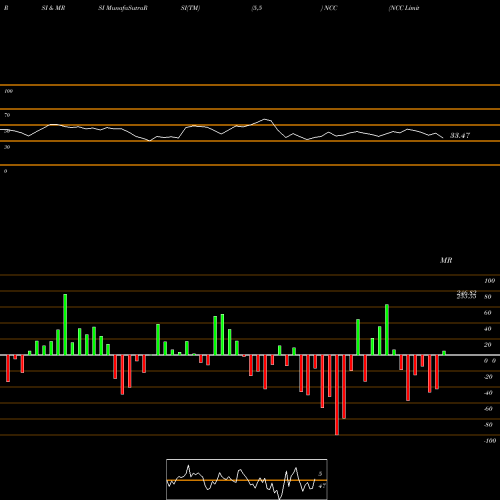Click the ') NCC' header label
This screenshot has width=500, height=500.
pyautogui.click(x=329, y=8)
